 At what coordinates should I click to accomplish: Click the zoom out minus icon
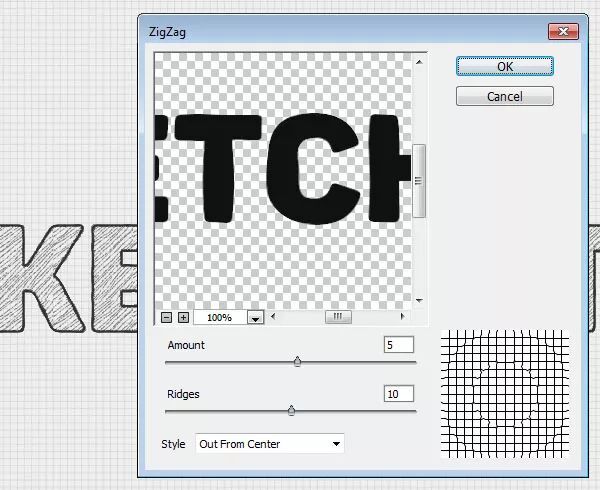click(166, 317)
